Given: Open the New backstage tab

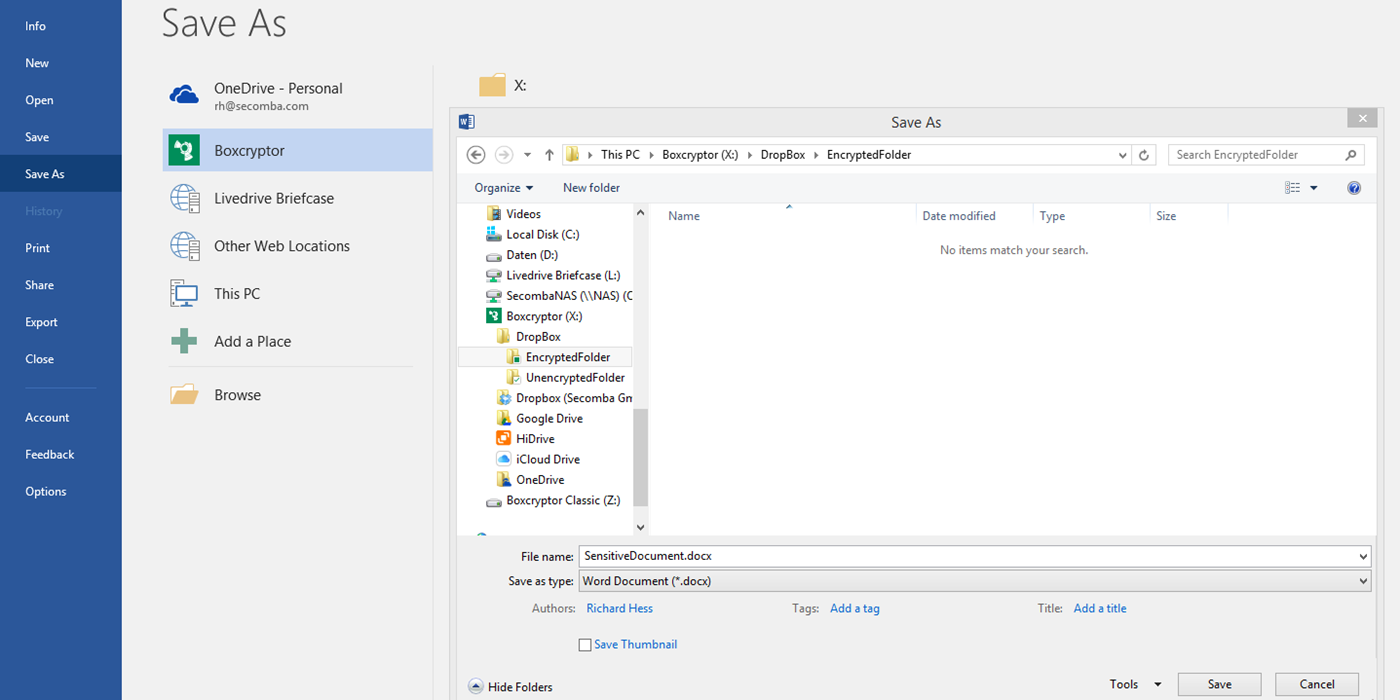Looking at the screenshot, I should [x=61, y=63].
